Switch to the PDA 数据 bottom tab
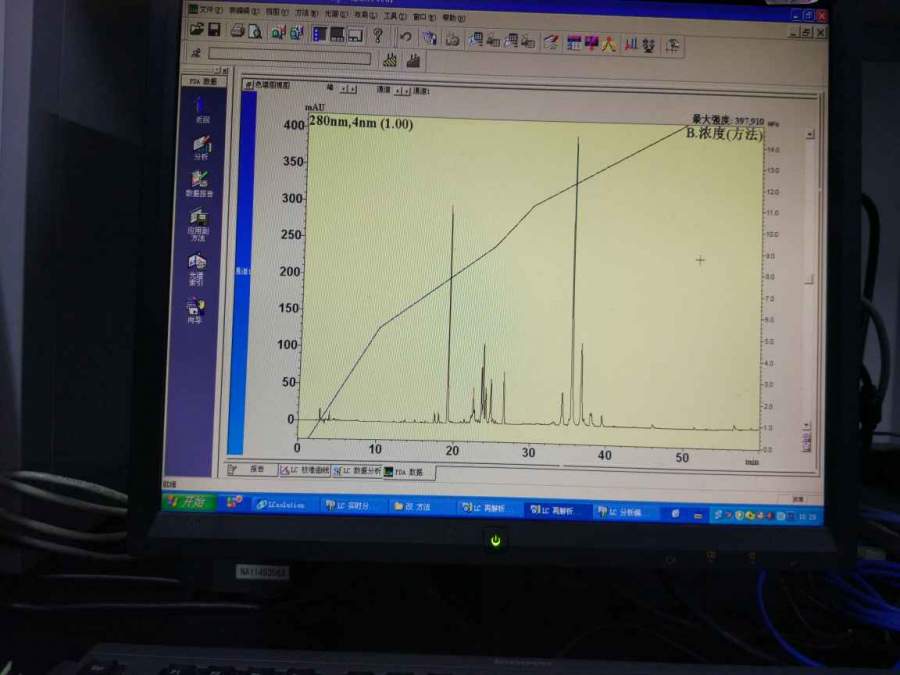The width and height of the screenshot is (900, 675). click(409, 472)
